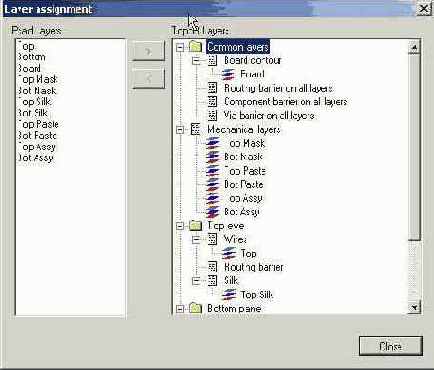Screen dimensions: 434x370
Task: Click the Top Silk layer icon in tree
Action: (x=229, y=294)
